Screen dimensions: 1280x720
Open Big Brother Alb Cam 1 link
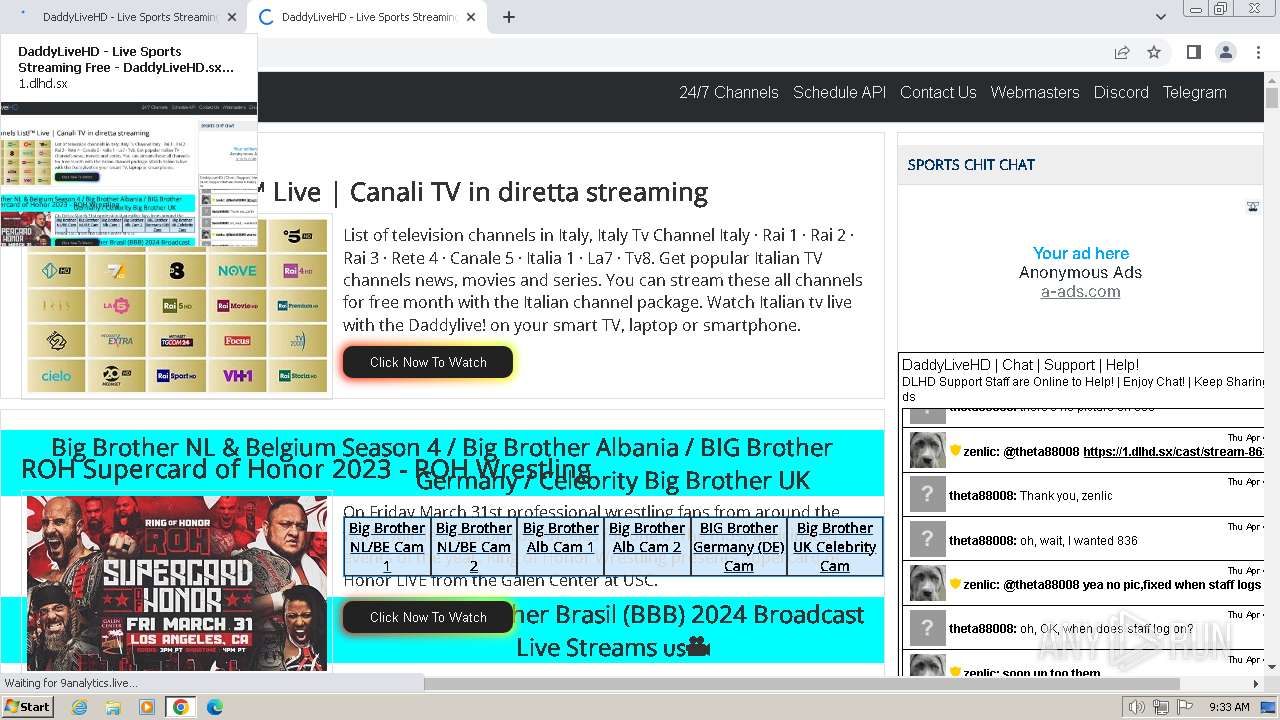tap(560, 538)
